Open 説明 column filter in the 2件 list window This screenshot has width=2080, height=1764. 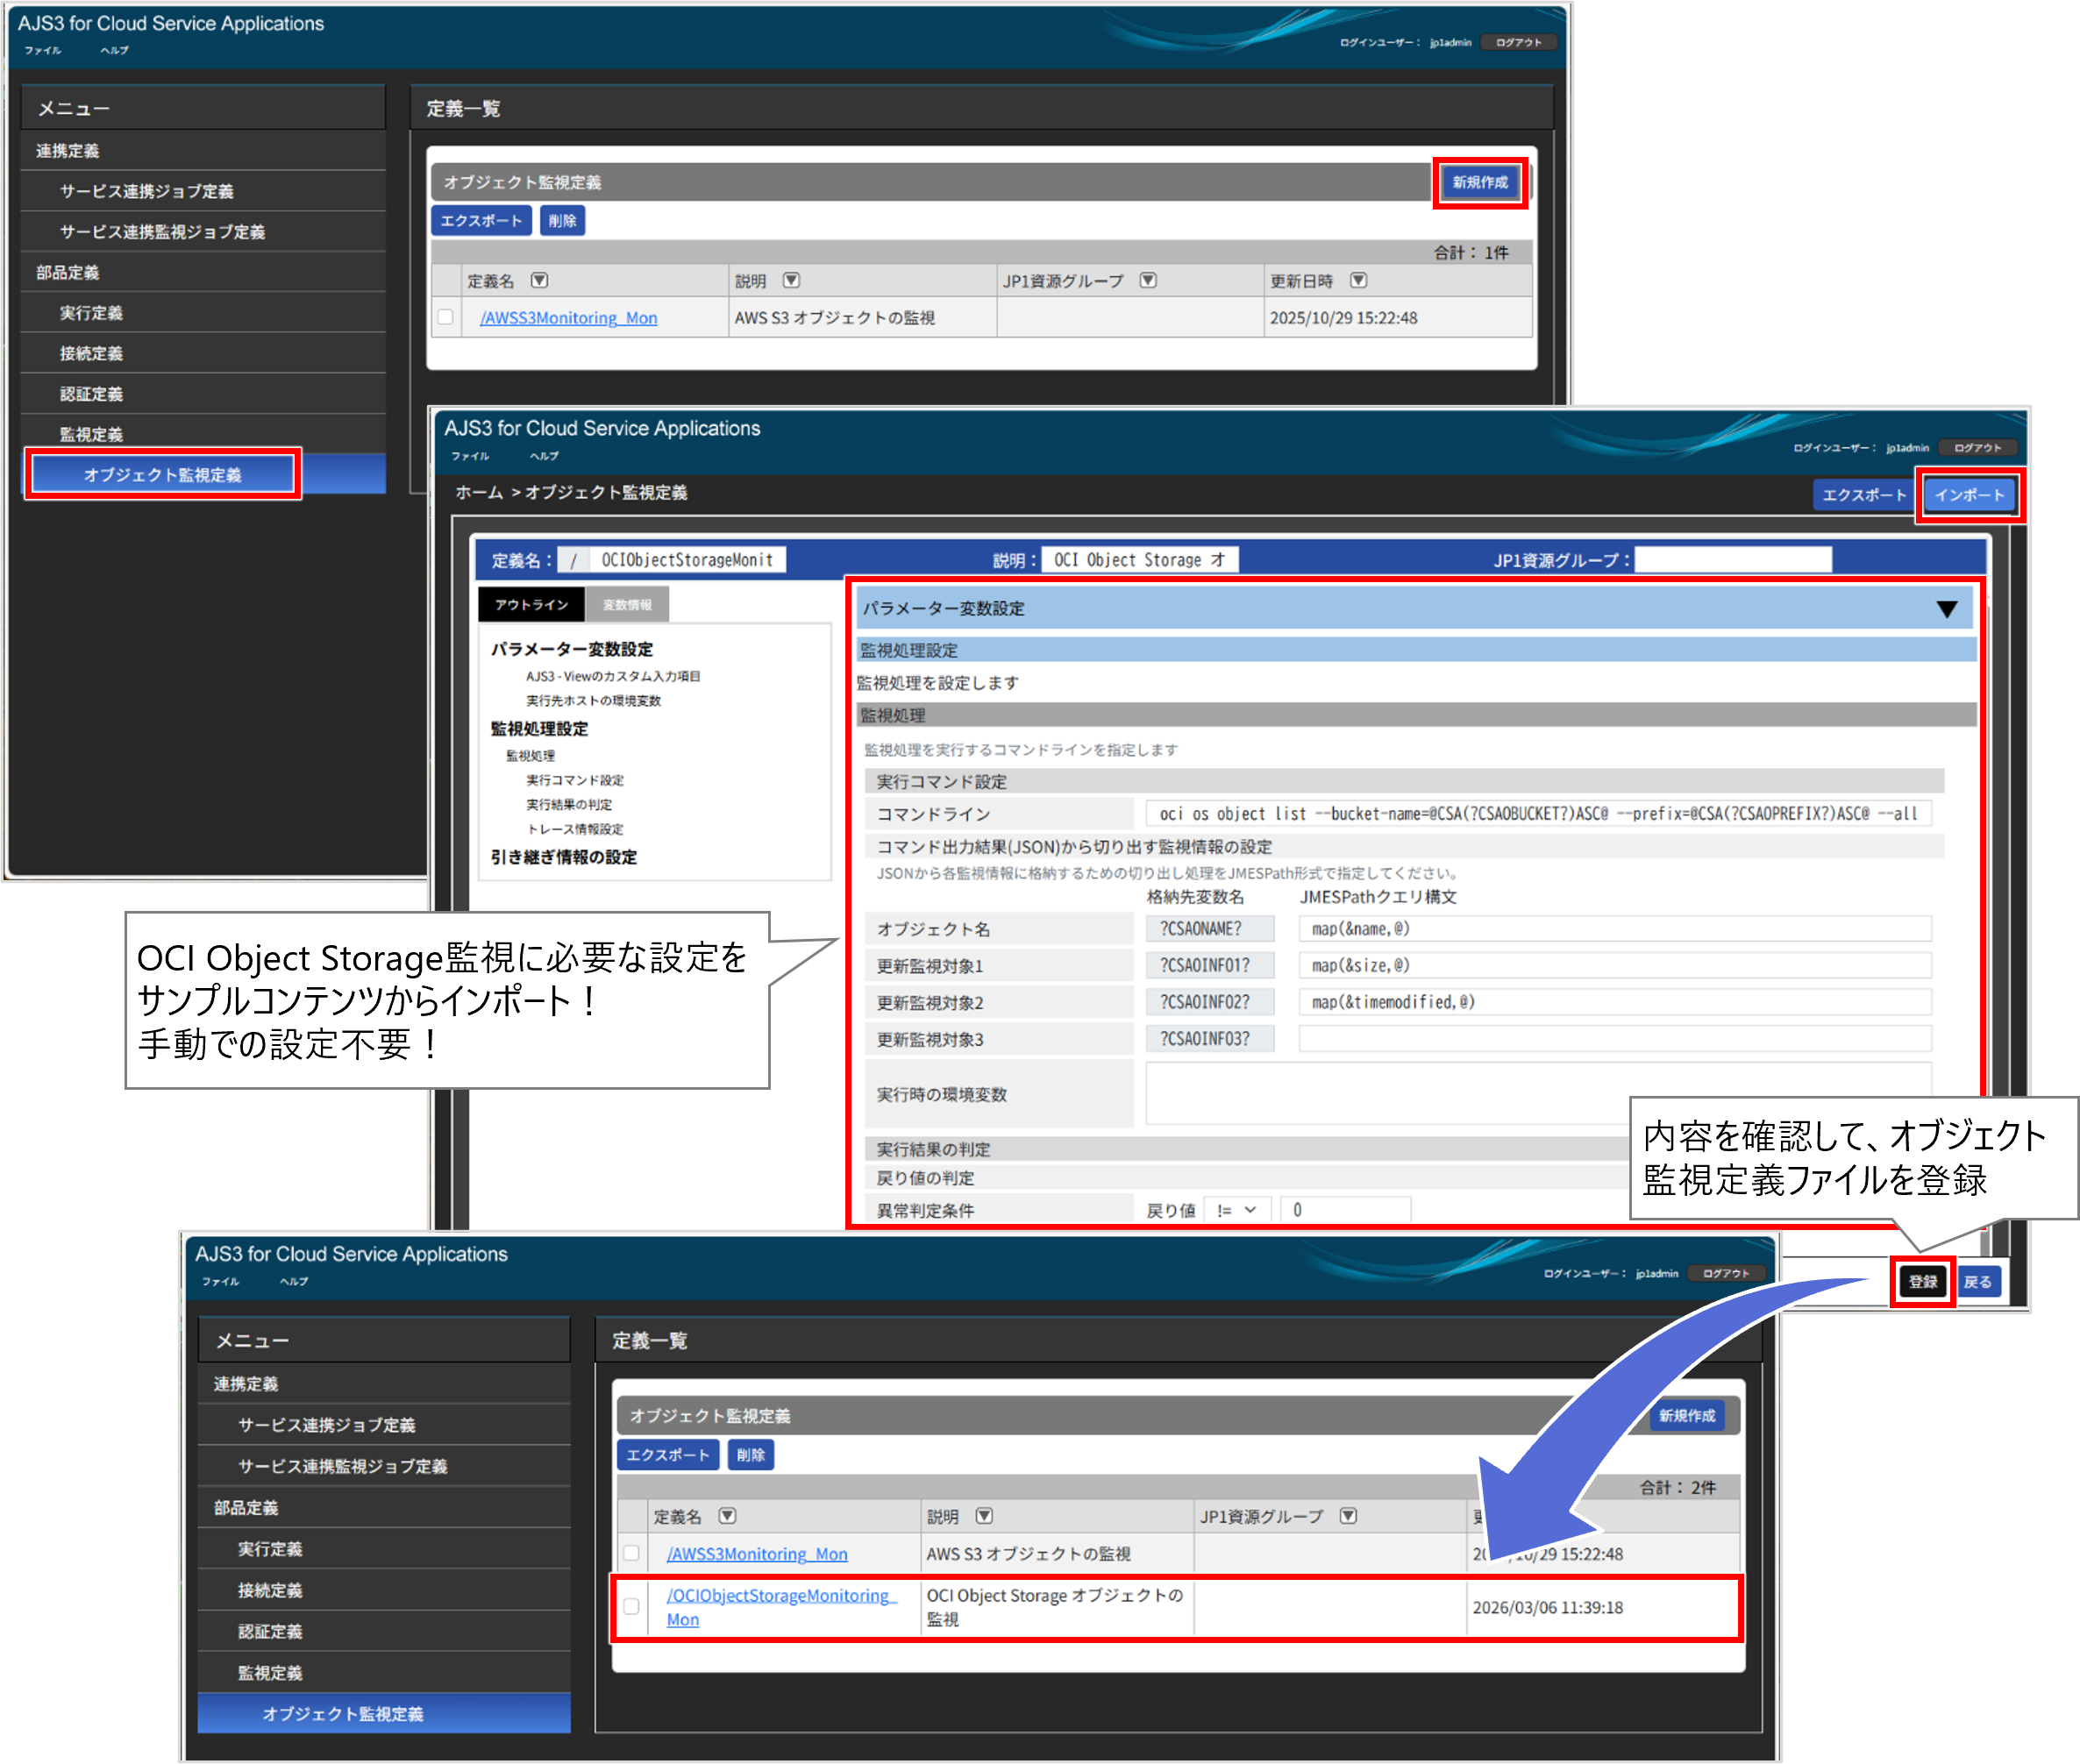[x=984, y=1516]
